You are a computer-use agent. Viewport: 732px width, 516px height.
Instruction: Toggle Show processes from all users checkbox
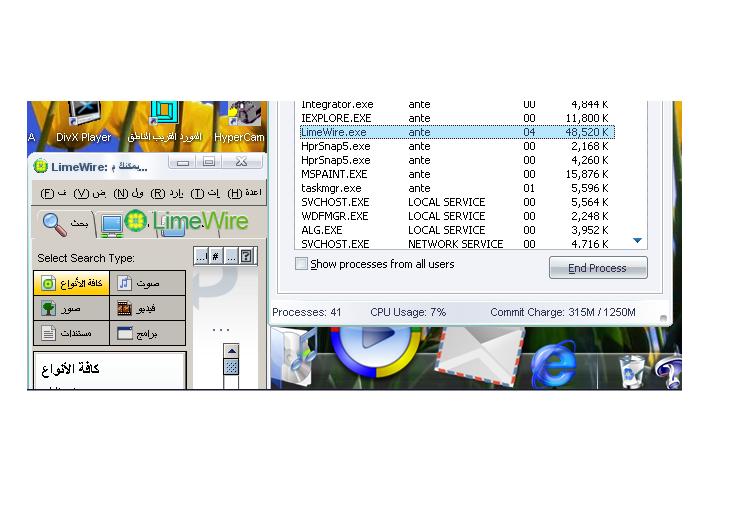click(x=302, y=264)
